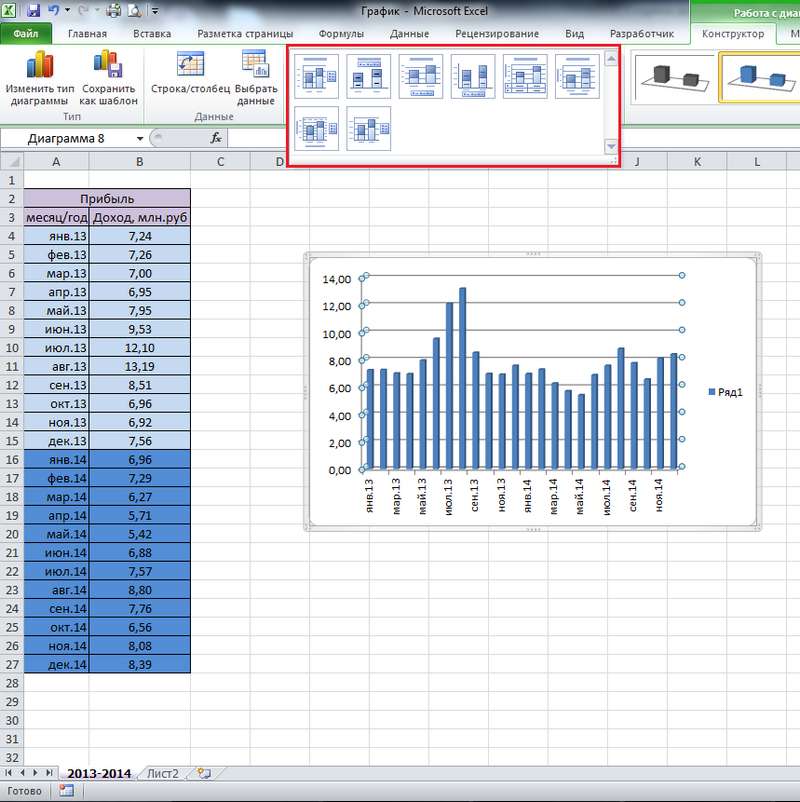This screenshot has width=800, height=802.
Task: Click the Excel application icon in title bar
Action: (x=9, y=10)
